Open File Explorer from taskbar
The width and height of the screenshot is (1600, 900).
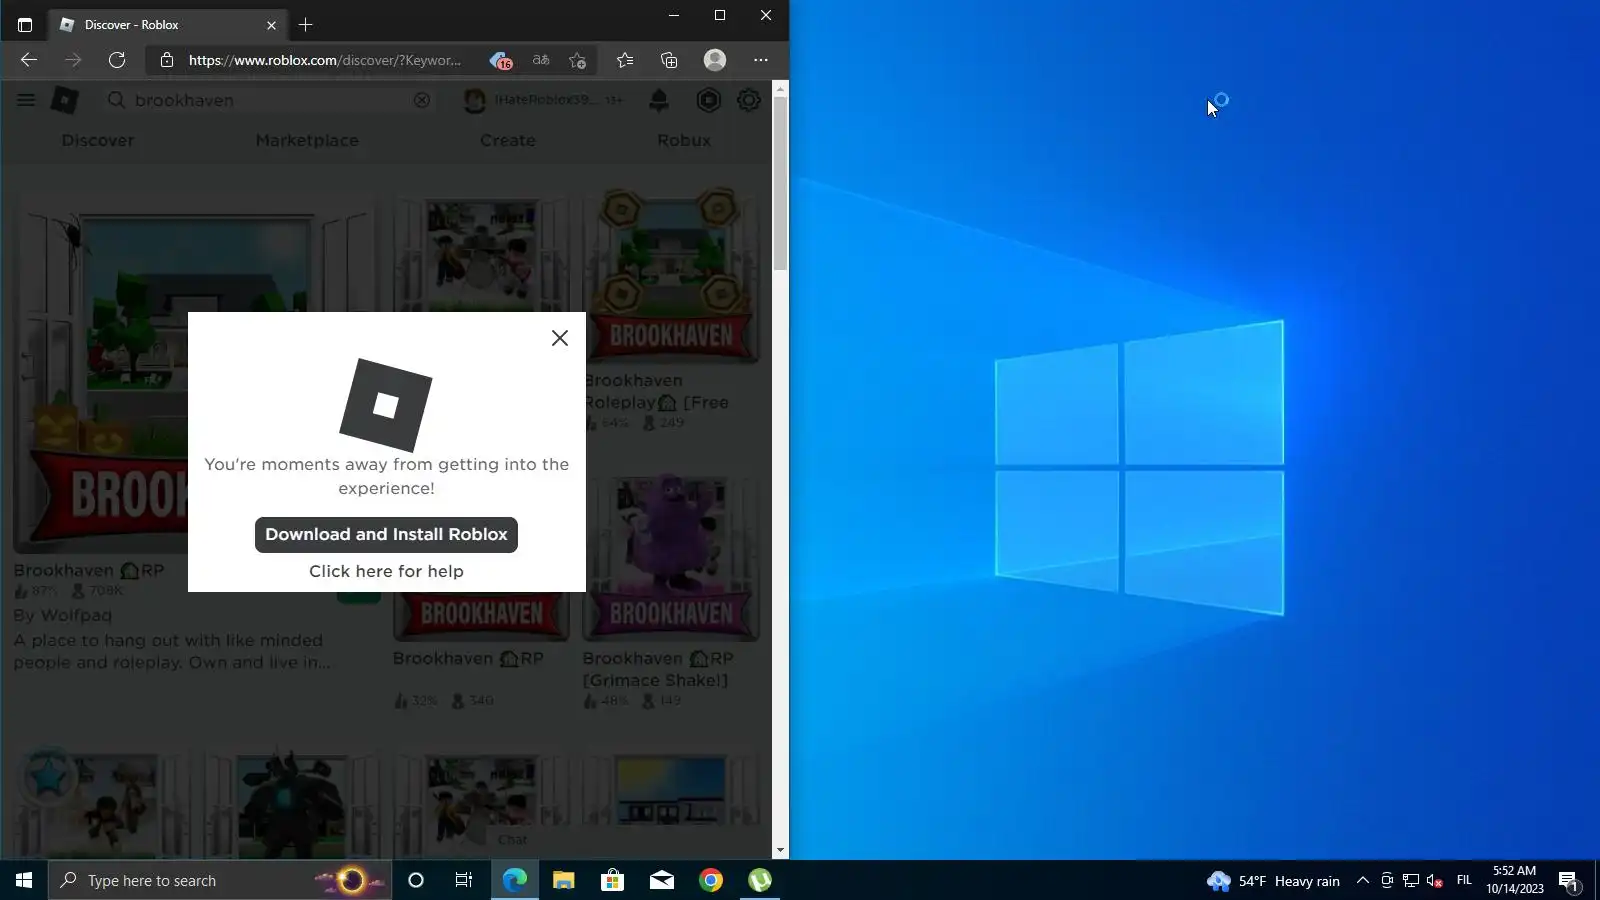tap(564, 880)
